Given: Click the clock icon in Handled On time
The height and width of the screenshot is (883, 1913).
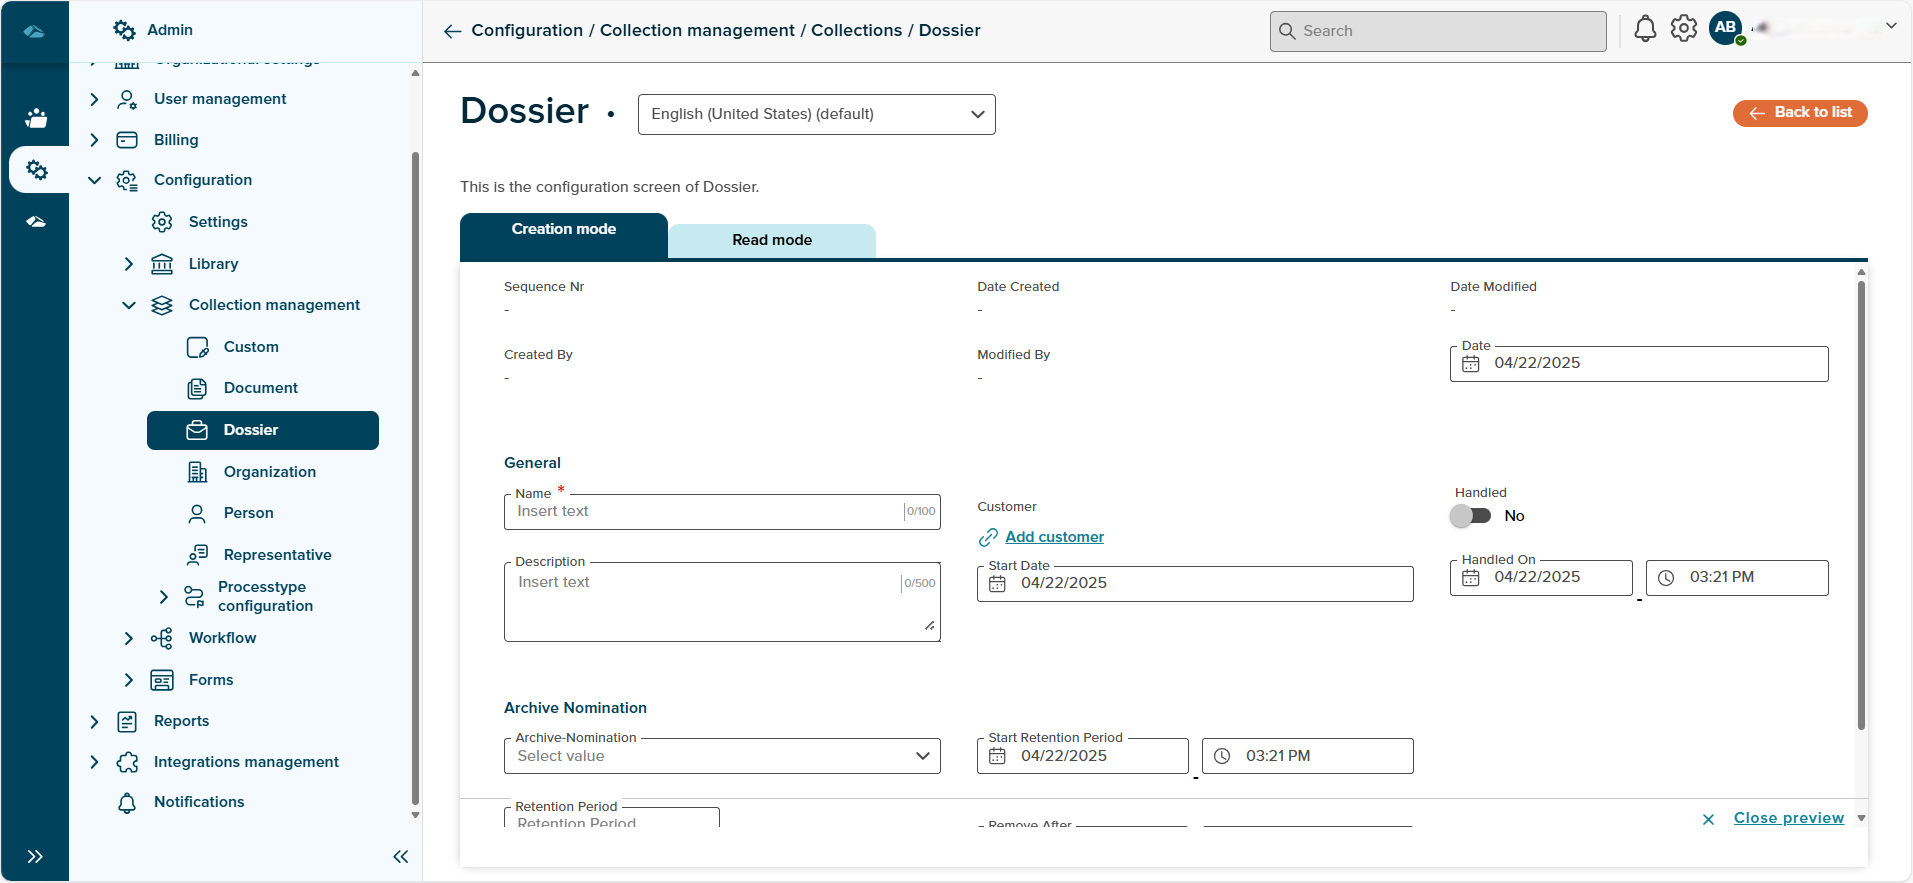Looking at the screenshot, I should [x=1666, y=578].
